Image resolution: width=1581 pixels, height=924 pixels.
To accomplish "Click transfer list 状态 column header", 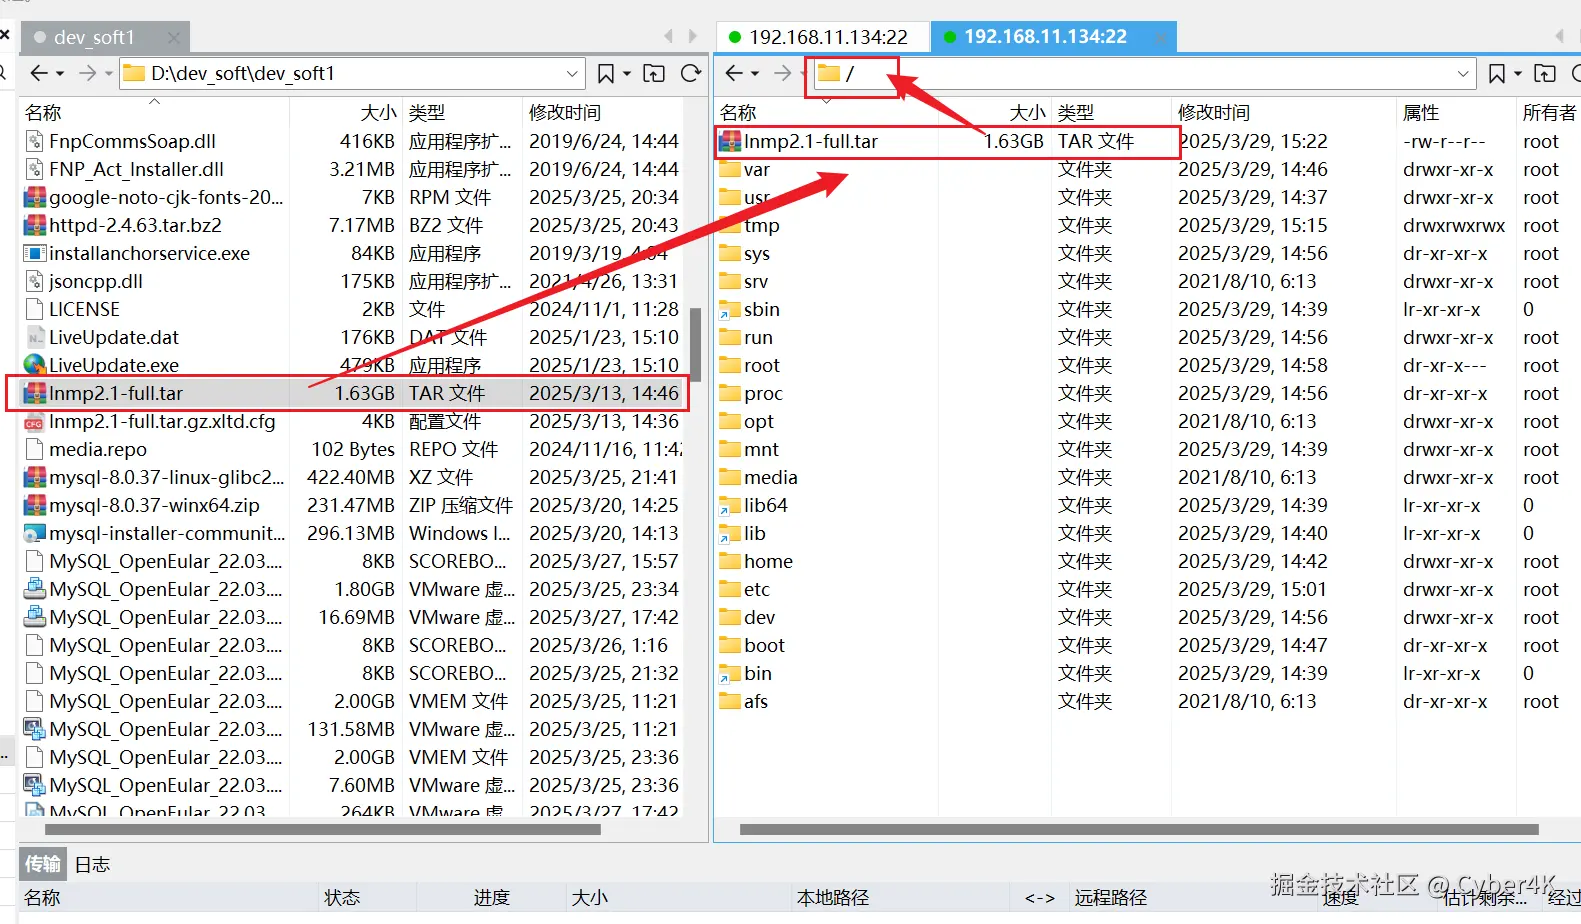I will point(342,897).
